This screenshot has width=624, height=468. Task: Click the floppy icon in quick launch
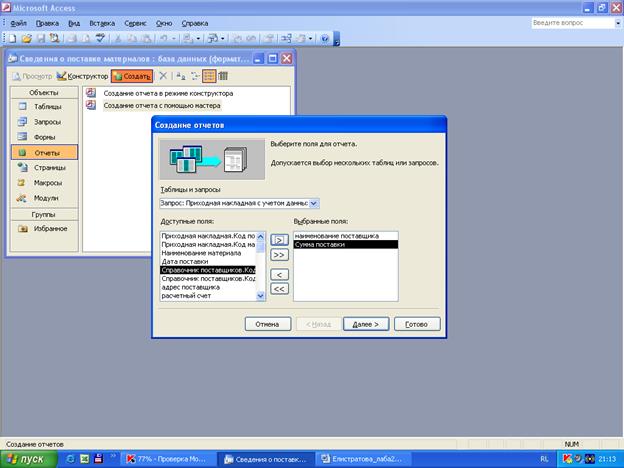98,459
